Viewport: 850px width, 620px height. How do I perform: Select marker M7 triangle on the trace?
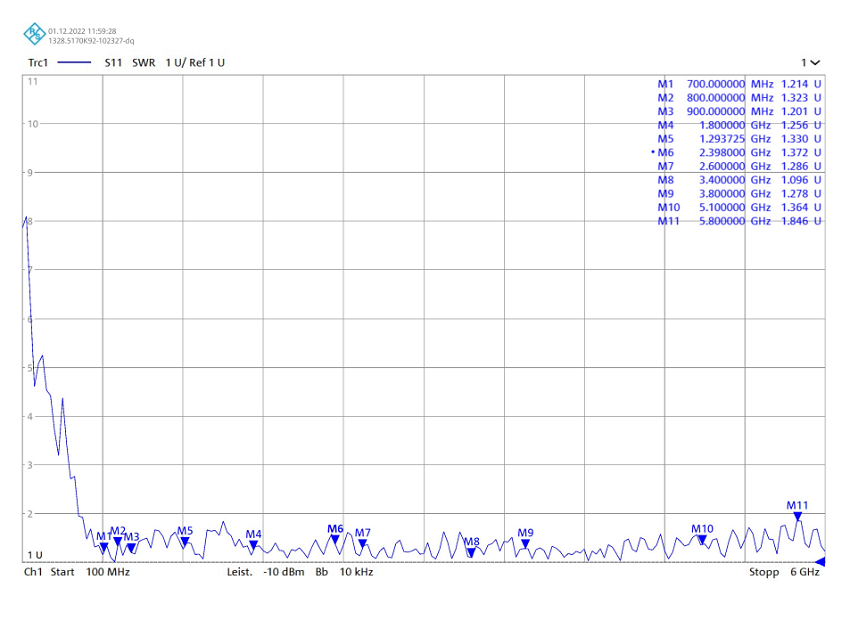point(363,543)
